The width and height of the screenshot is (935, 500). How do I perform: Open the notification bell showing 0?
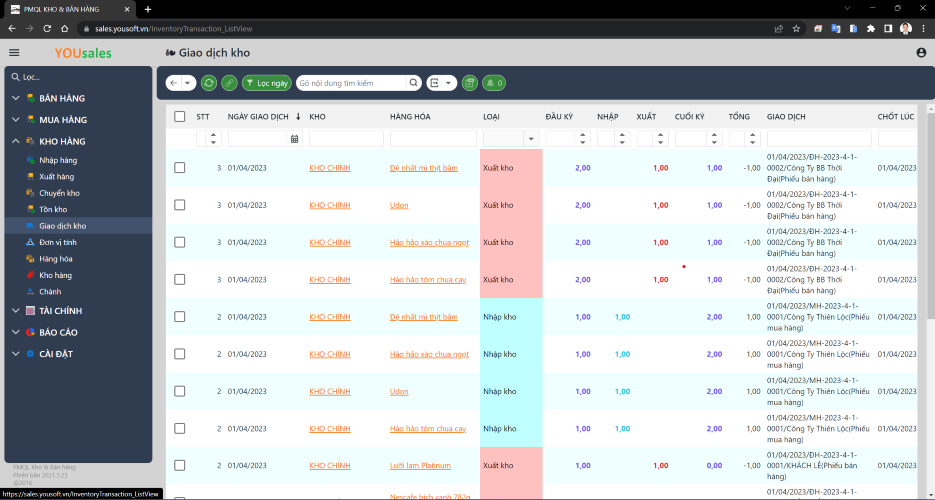pos(494,83)
